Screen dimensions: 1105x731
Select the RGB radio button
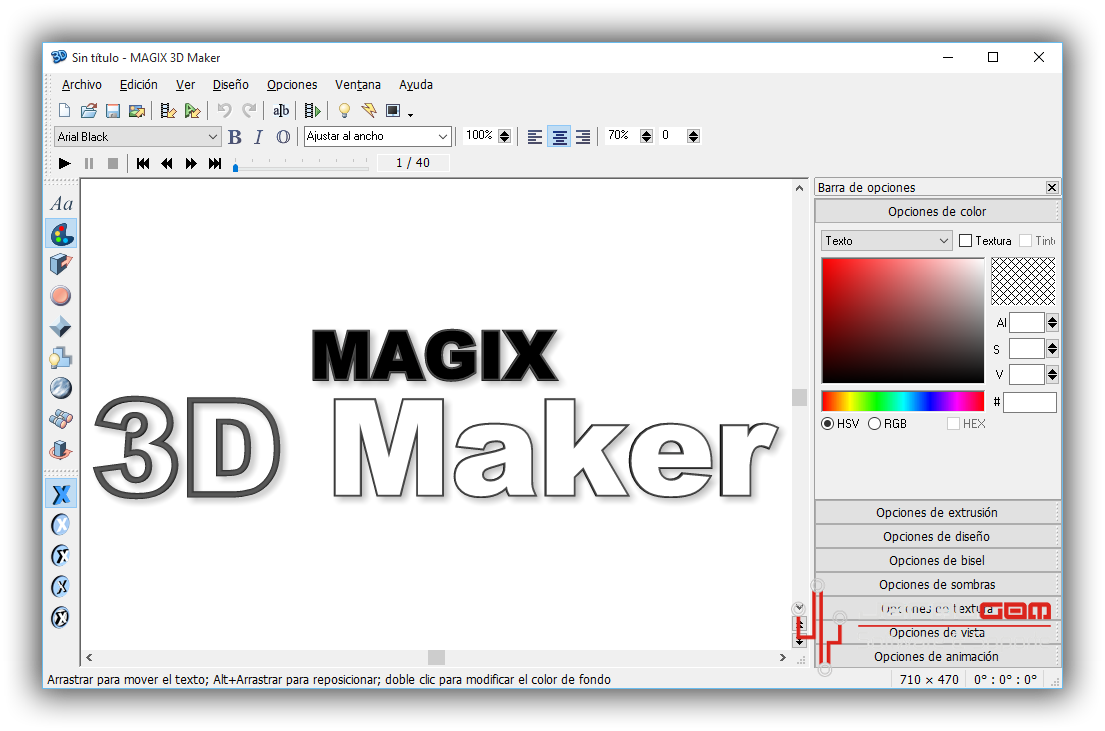(875, 424)
